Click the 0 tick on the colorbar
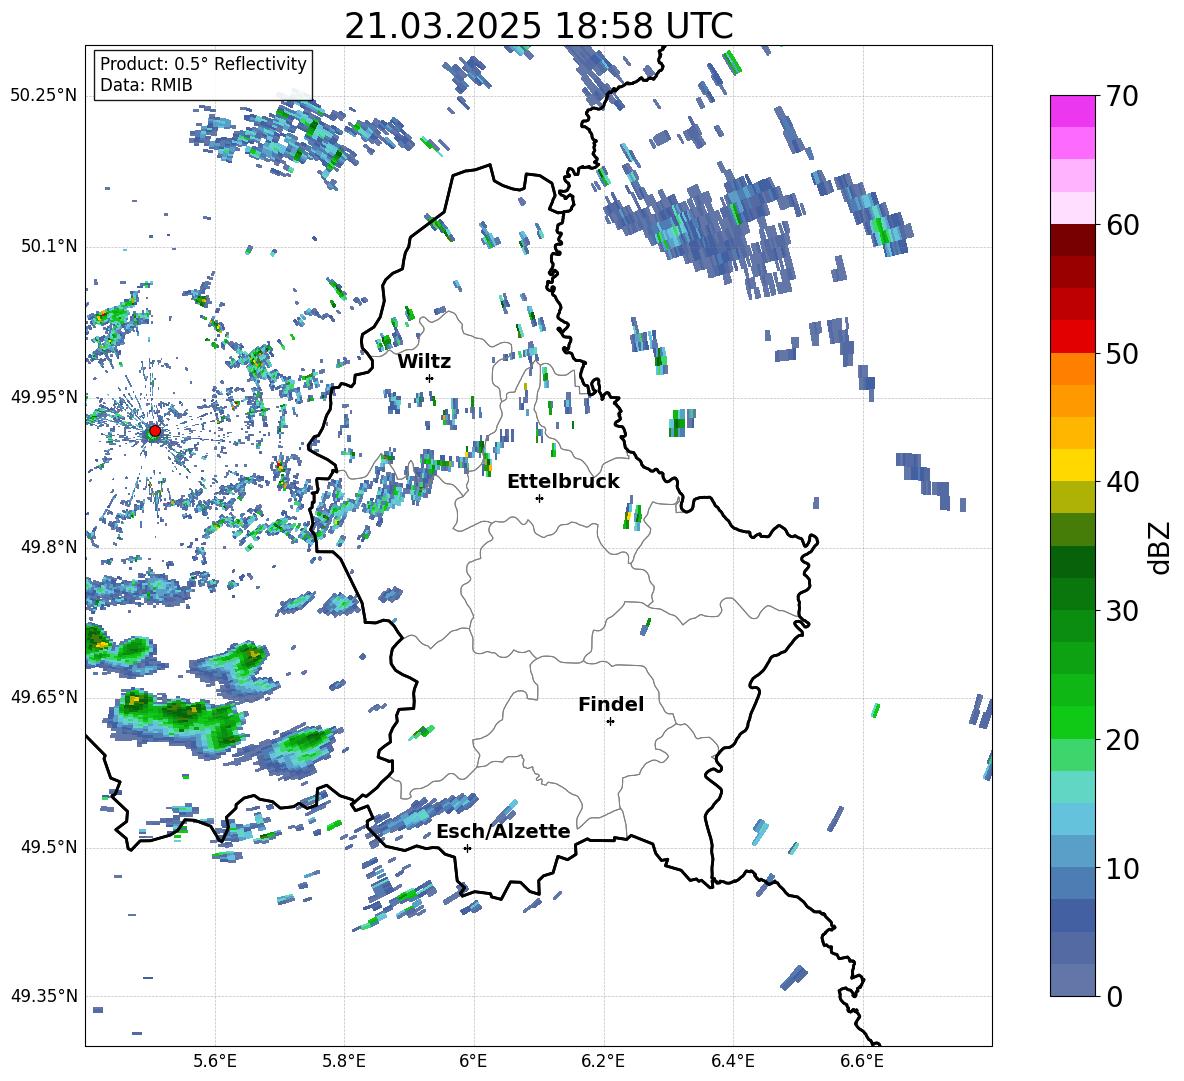 pyautogui.click(x=1114, y=997)
